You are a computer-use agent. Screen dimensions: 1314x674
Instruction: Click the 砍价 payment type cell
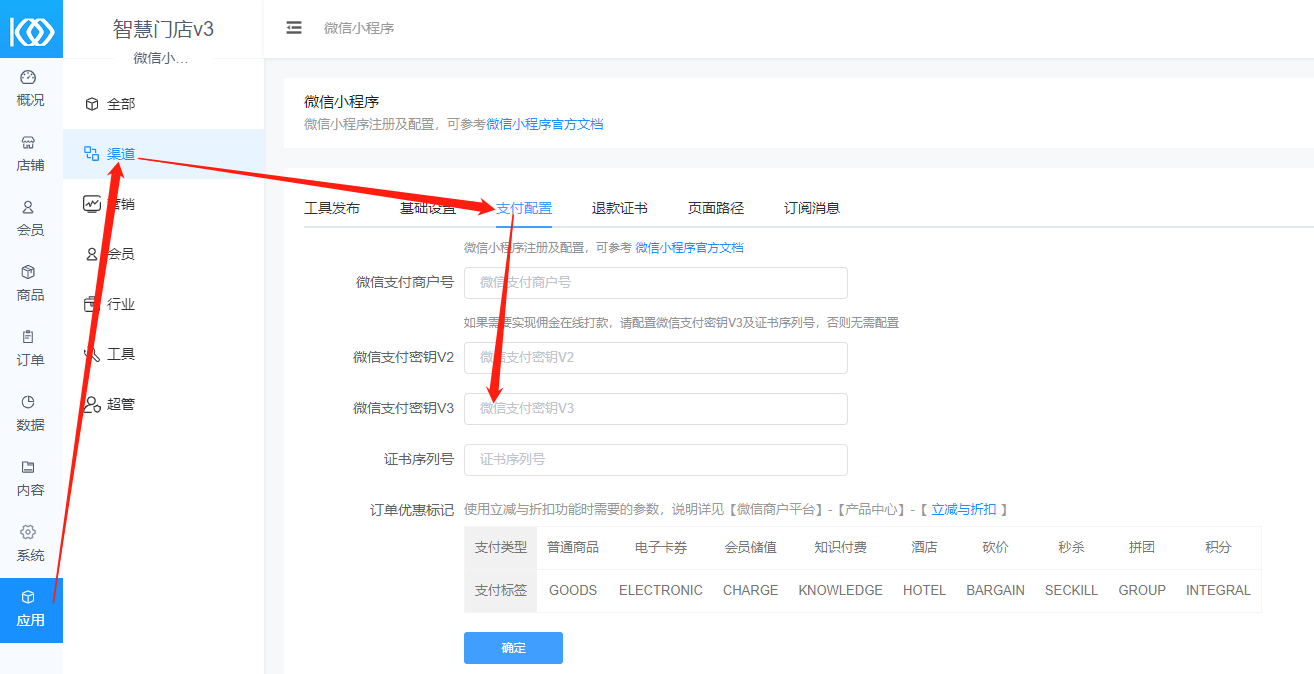pos(995,548)
